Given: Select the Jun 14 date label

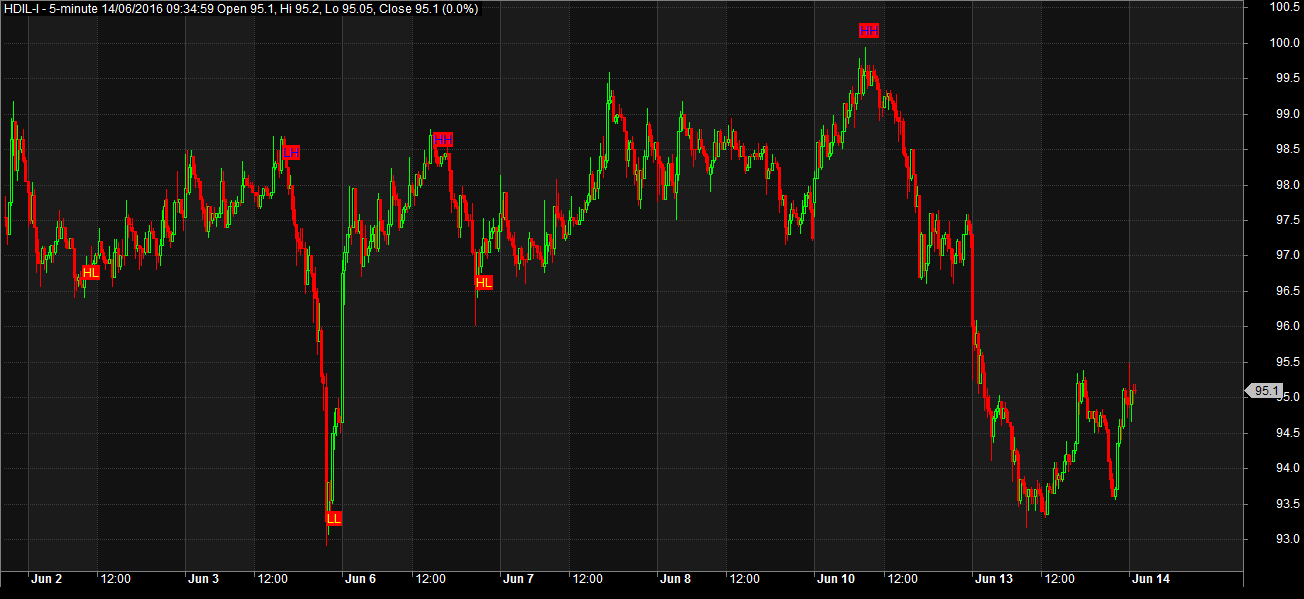Looking at the screenshot, I should pos(1150,579).
